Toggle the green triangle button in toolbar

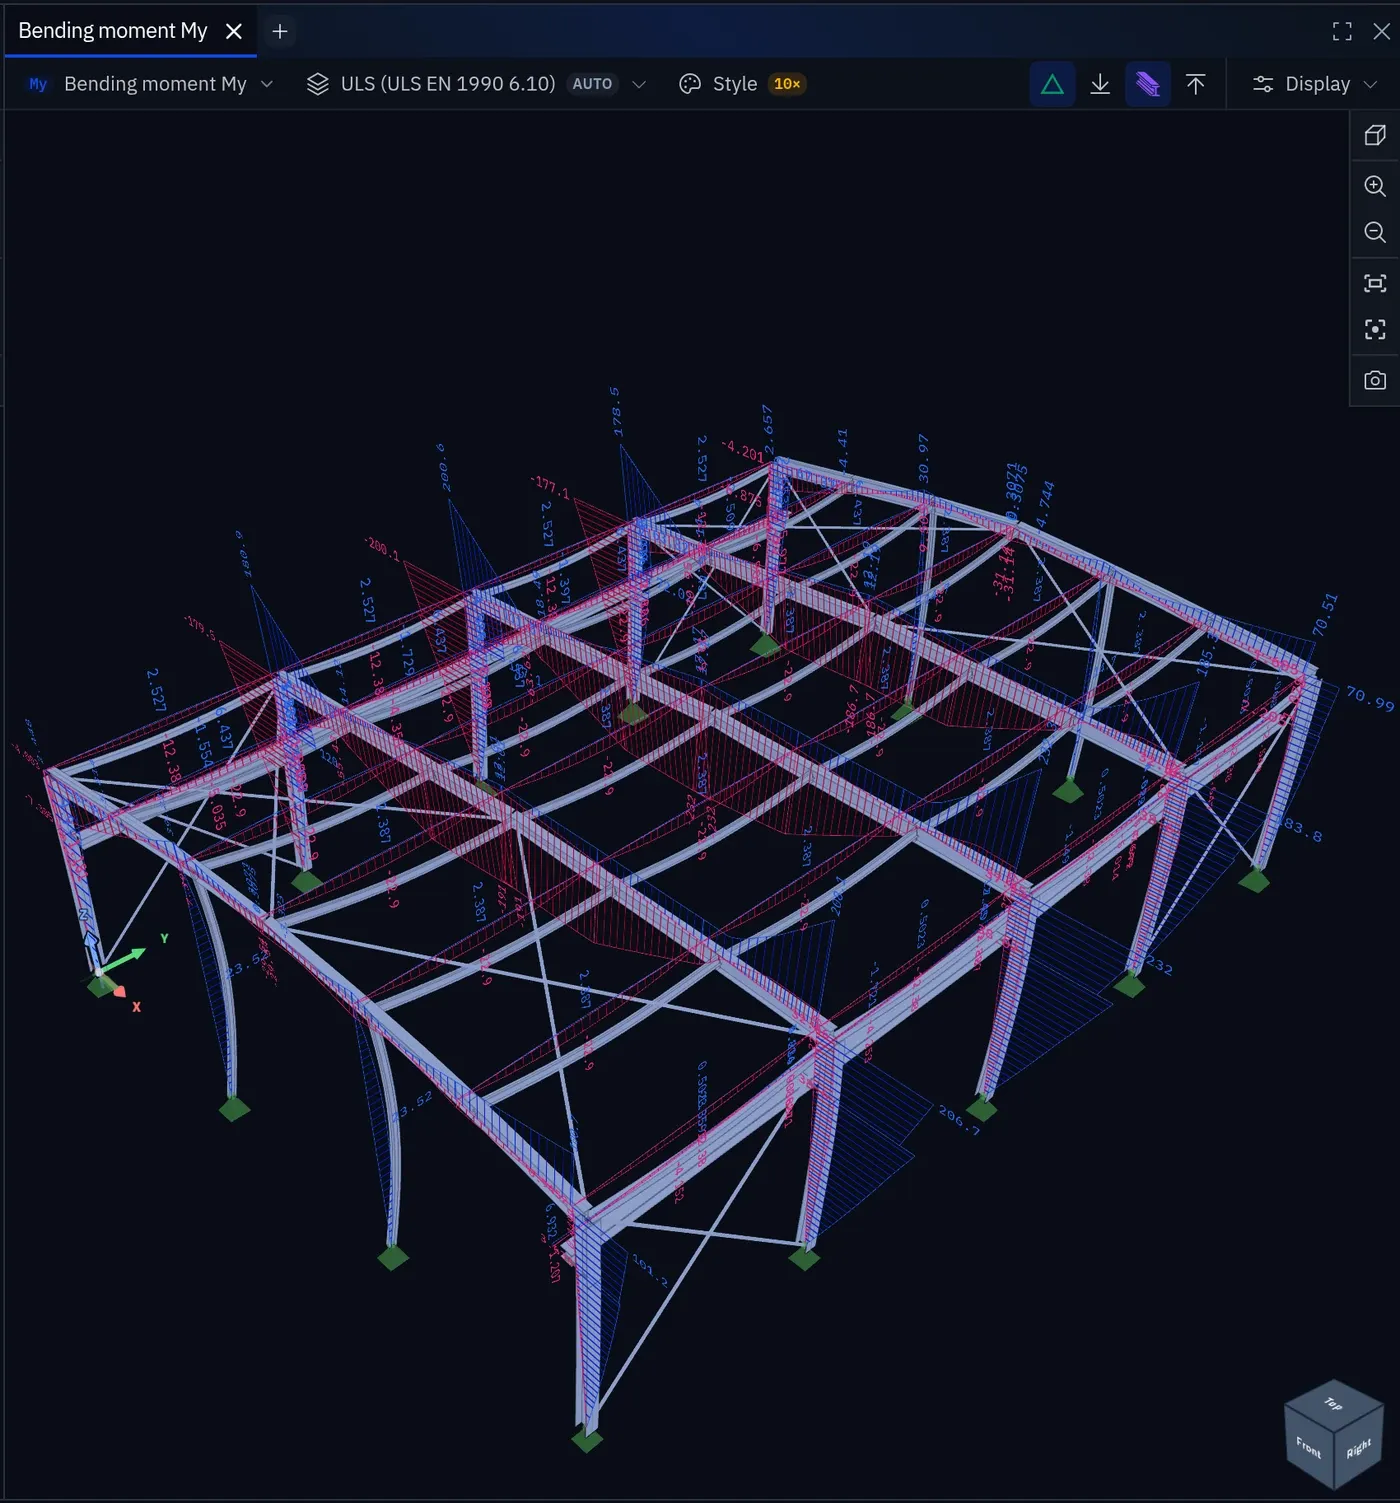[x=1052, y=84]
